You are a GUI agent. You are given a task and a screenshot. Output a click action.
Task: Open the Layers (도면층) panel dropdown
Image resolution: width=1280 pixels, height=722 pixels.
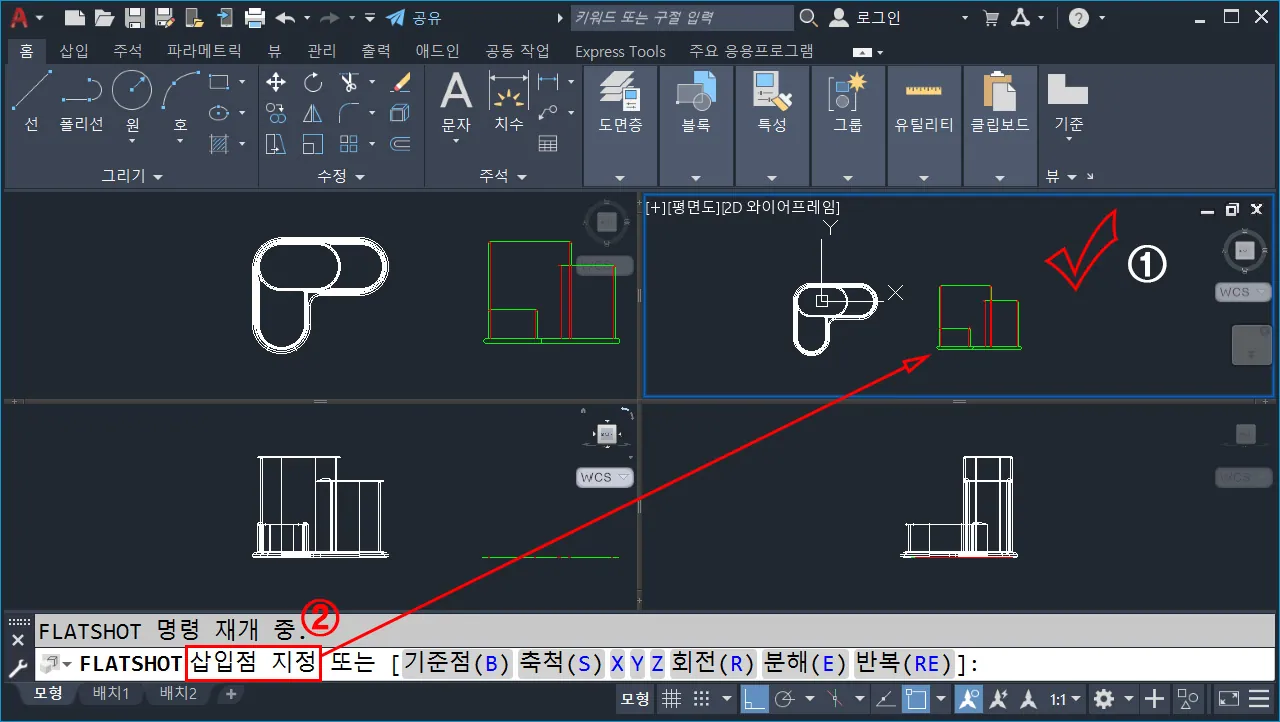(x=620, y=178)
